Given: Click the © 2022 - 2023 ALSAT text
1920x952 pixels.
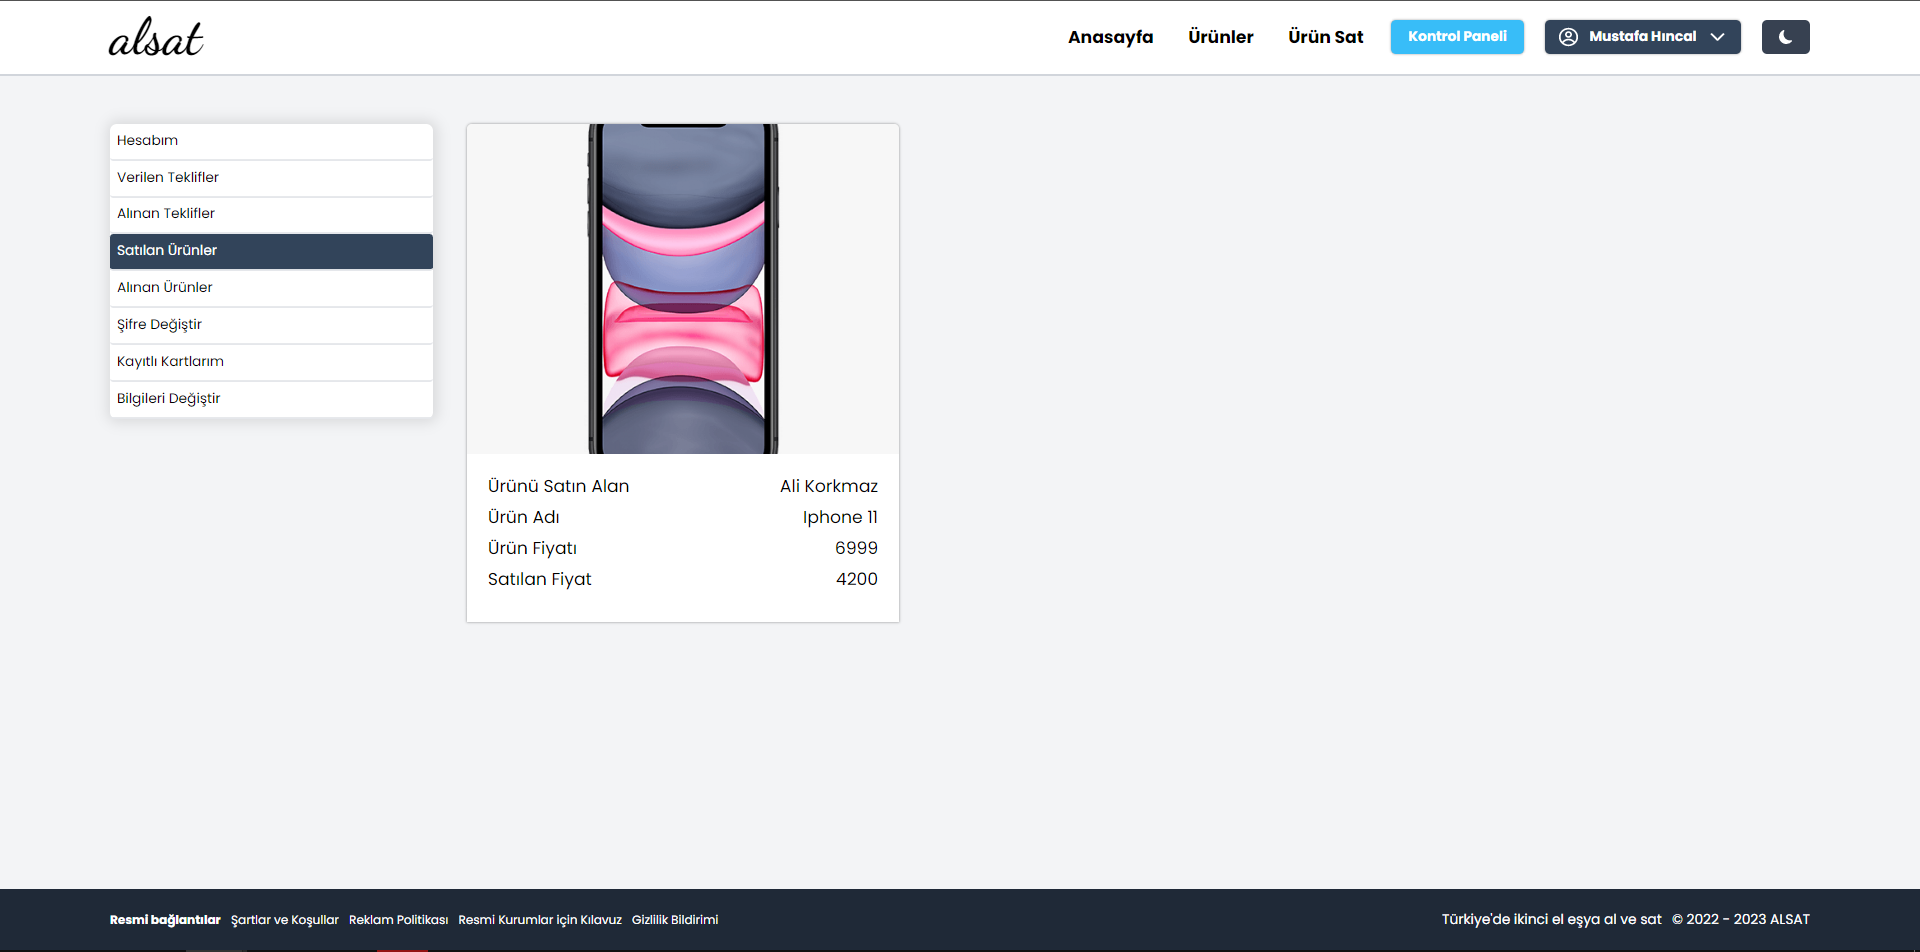Looking at the screenshot, I should 1741,919.
